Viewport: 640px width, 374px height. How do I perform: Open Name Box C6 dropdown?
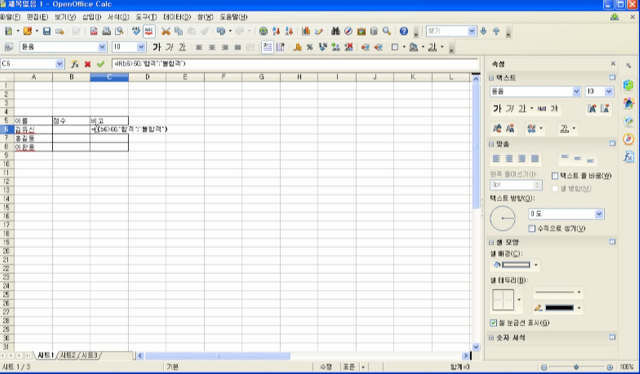coord(60,64)
